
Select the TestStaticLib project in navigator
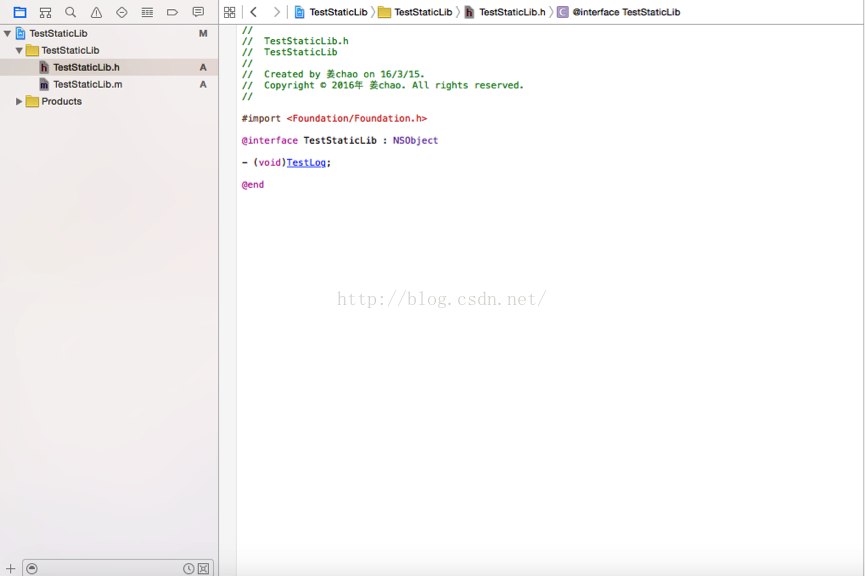(x=58, y=34)
